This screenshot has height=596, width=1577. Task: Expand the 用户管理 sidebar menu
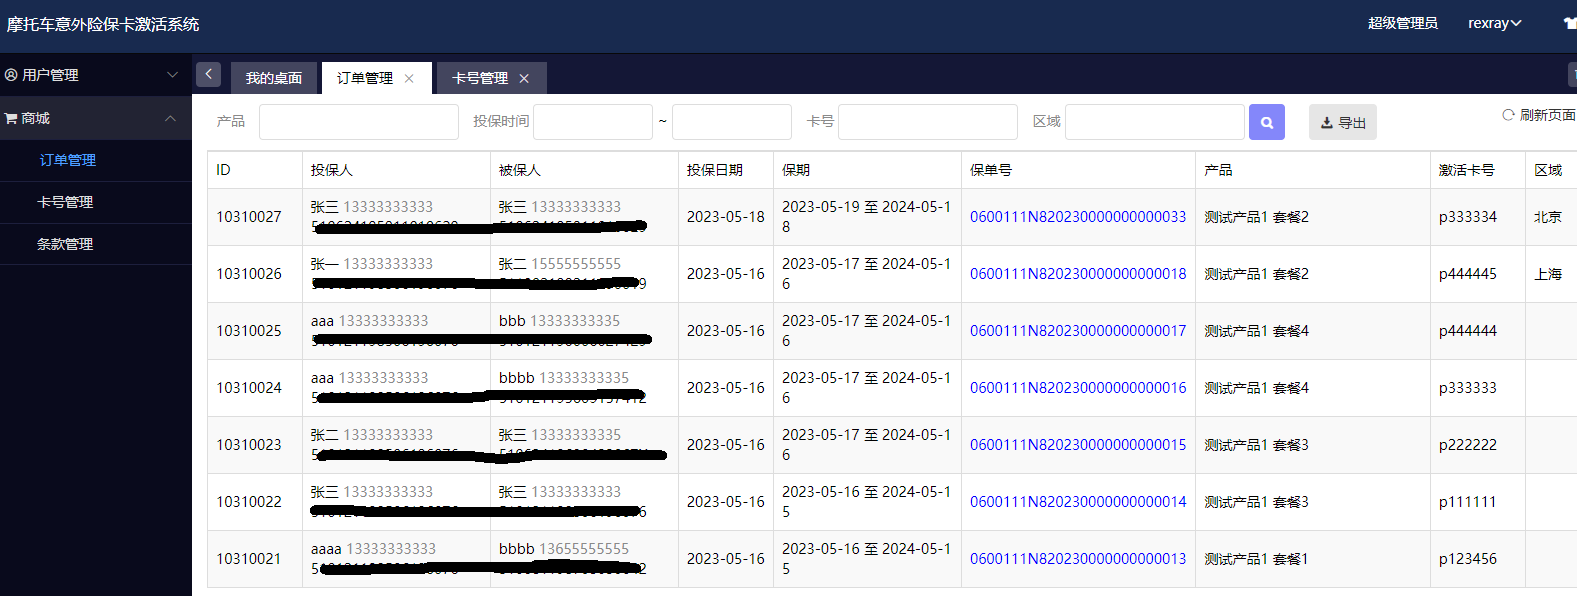point(172,75)
